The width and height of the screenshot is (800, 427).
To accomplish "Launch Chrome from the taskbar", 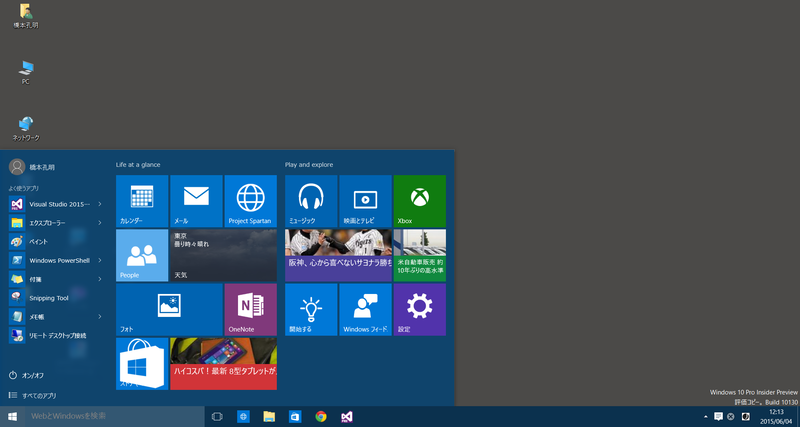I will (321, 417).
